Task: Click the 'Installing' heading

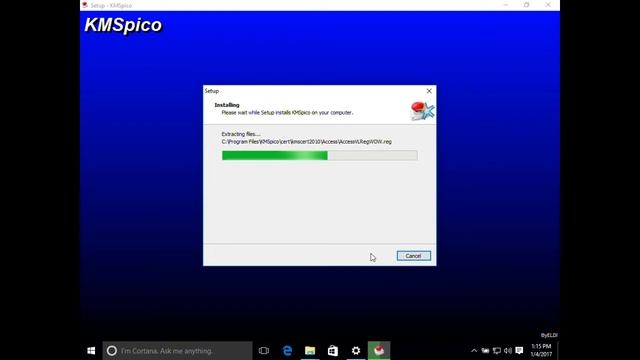Action: click(227, 105)
